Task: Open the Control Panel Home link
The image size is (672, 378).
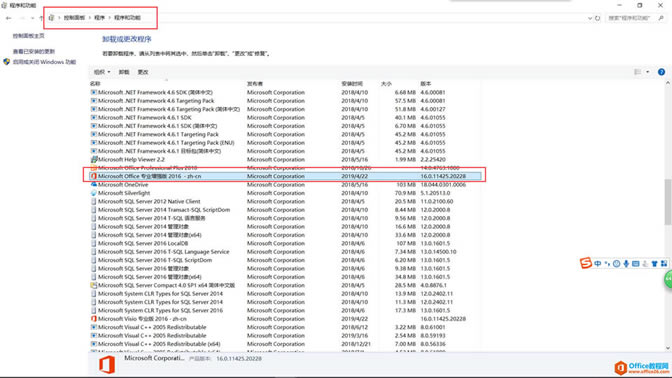Action: pos(28,36)
